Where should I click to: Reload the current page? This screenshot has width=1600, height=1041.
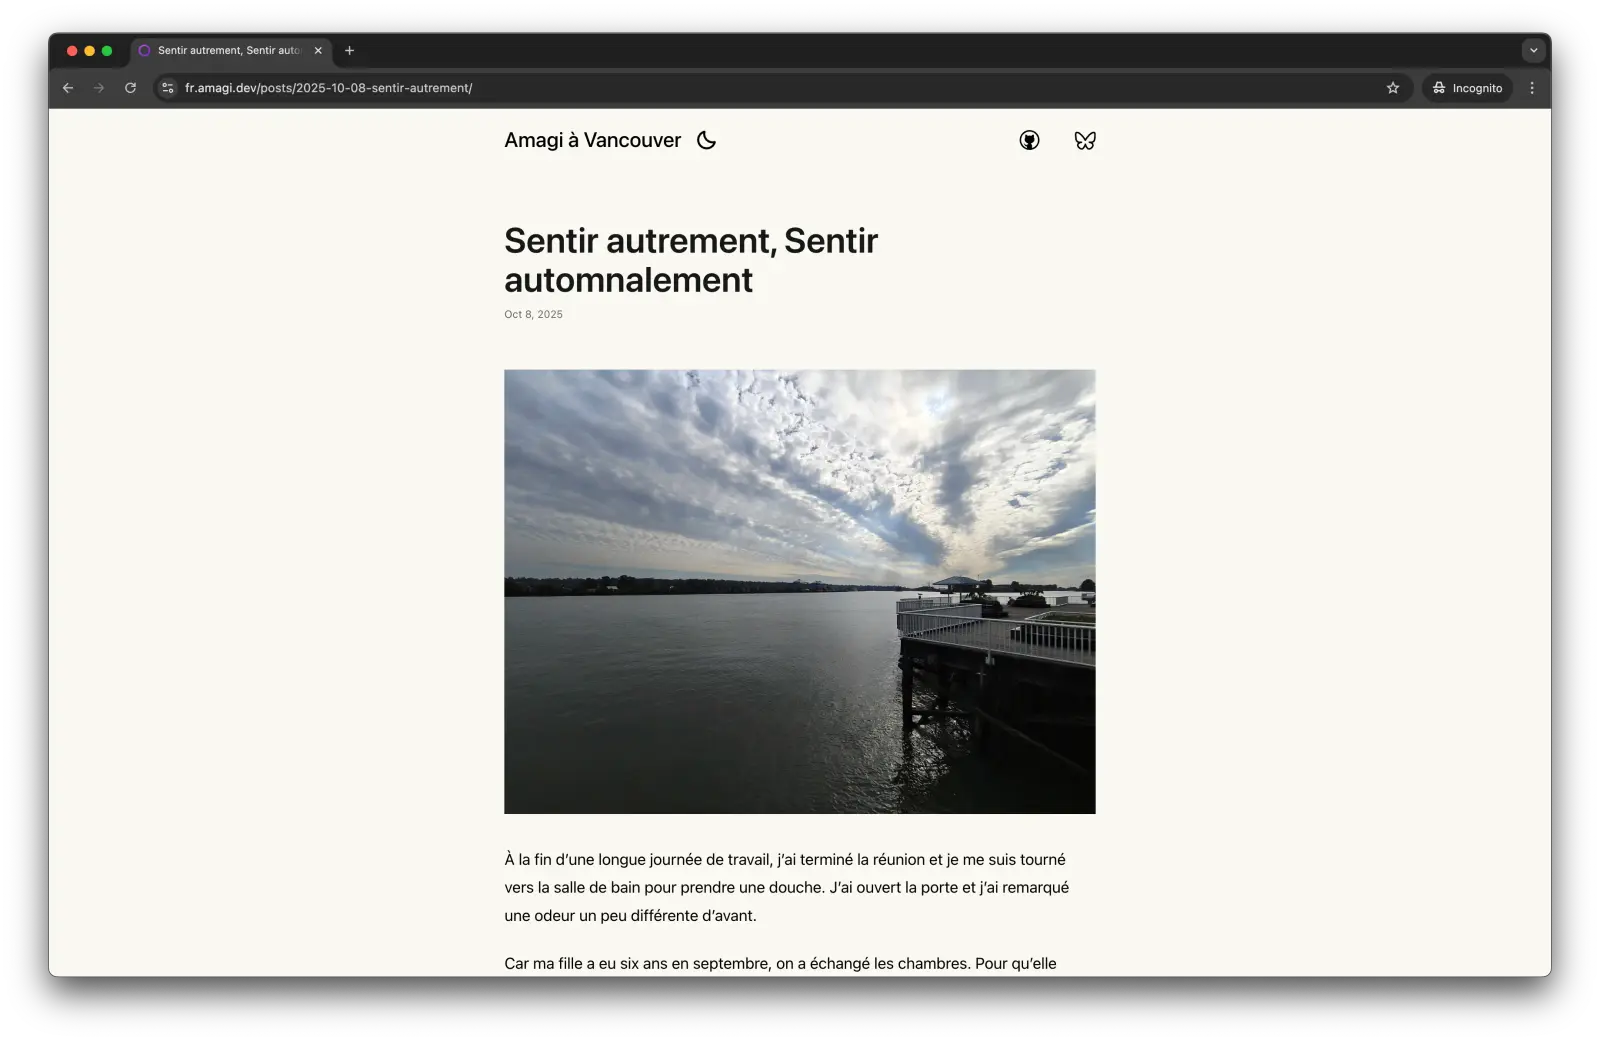click(x=130, y=88)
